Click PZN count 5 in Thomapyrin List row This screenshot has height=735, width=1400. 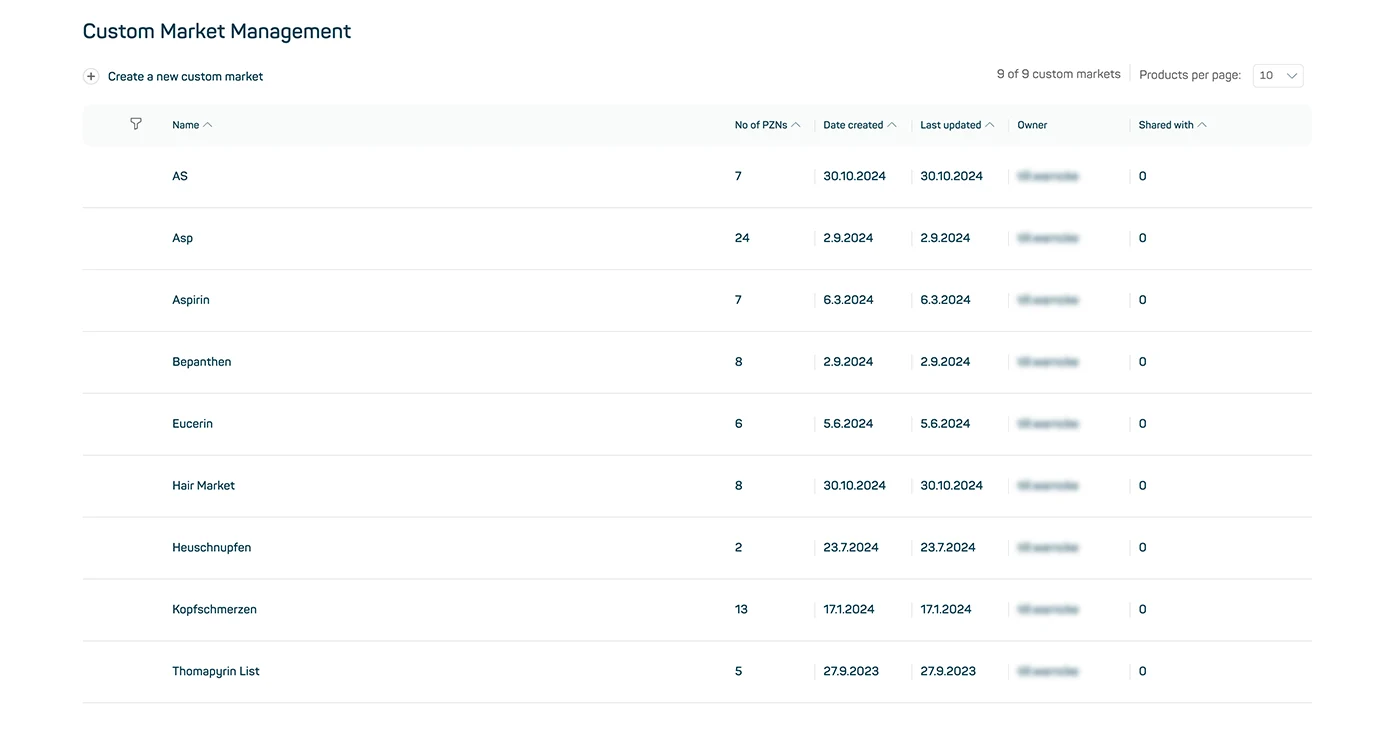pyautogui.click(x=739, y=672)
